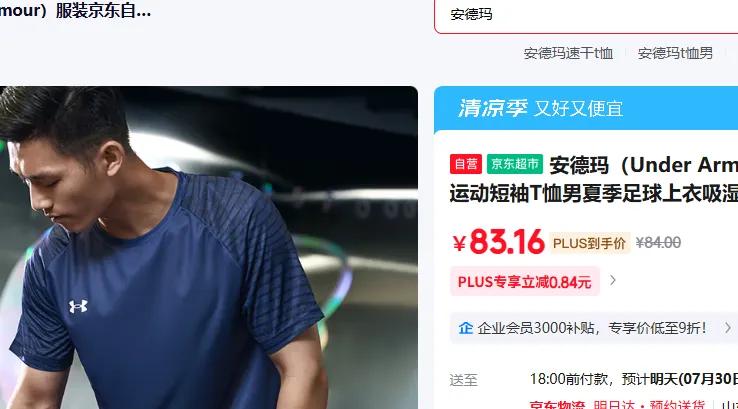
Task: Click the green 京东超市 badge
Action: pyautogui.click(x=515, y=164)
